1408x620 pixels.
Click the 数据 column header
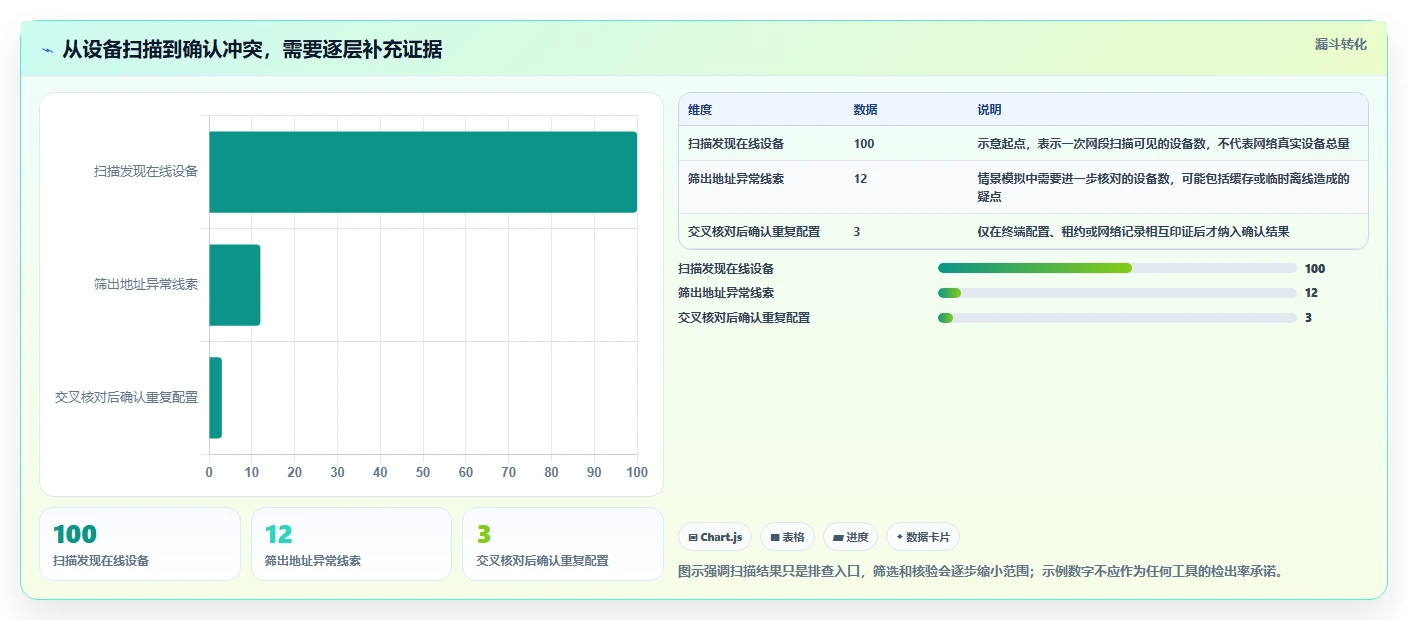point(866,110)
